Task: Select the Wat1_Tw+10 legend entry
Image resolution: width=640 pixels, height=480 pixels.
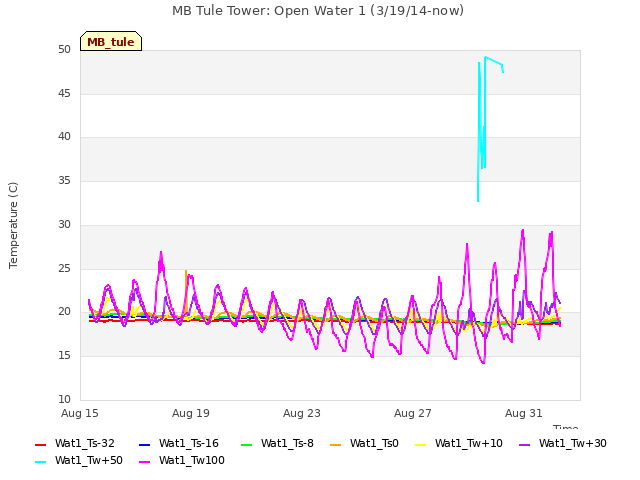Action: (x=459, y=443)
